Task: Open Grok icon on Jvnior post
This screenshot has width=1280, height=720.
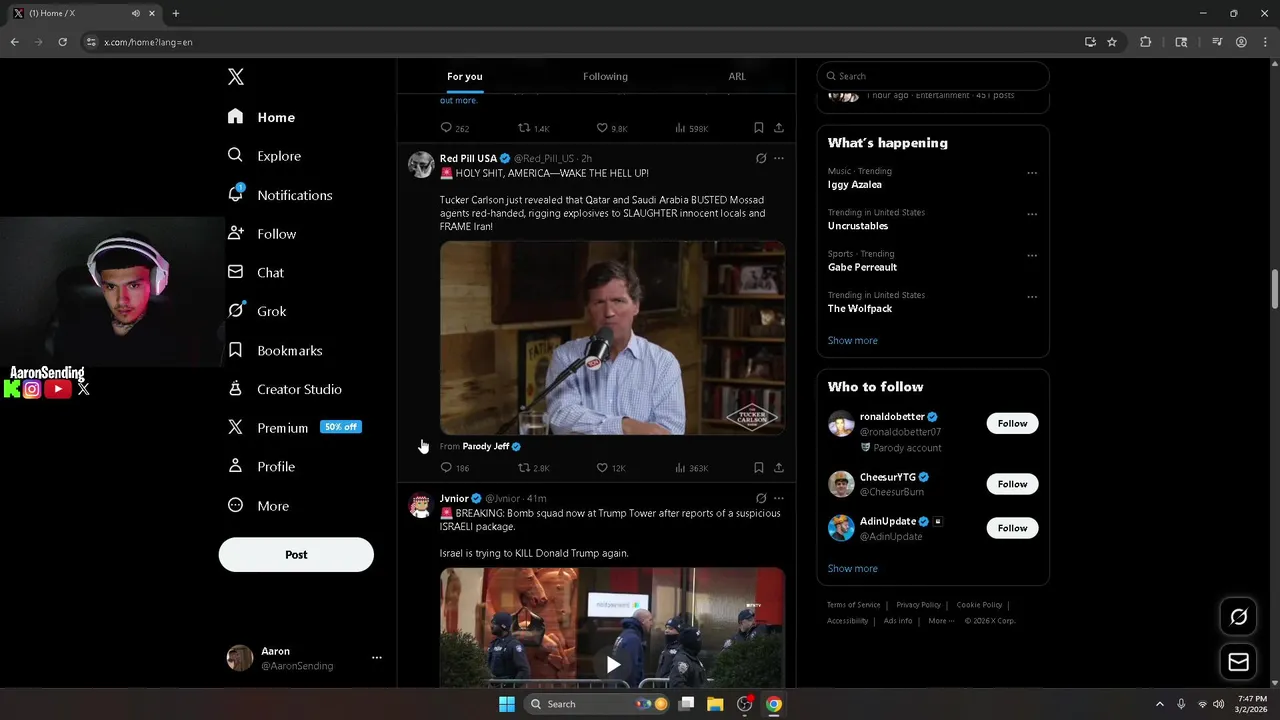Action: point(761,498)
